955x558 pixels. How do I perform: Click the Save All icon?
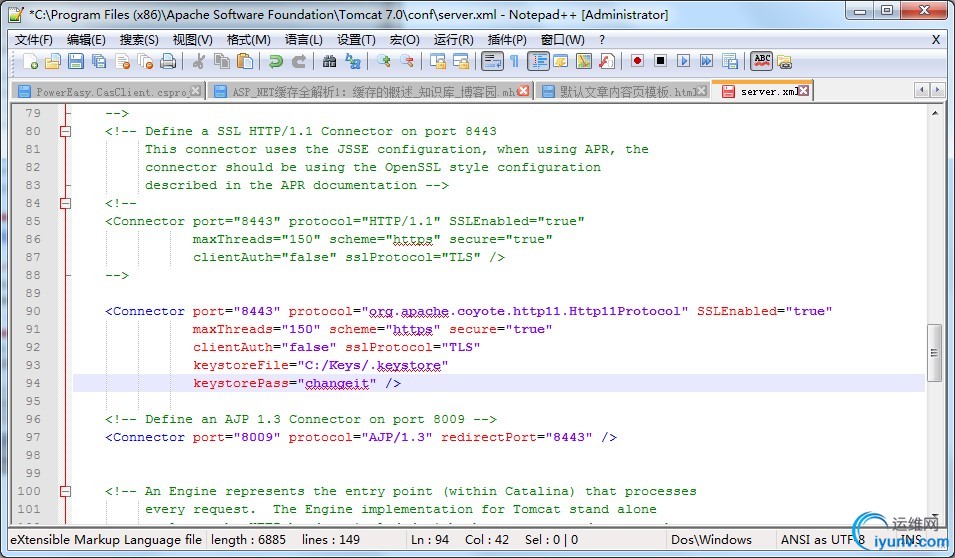[99, 61]
